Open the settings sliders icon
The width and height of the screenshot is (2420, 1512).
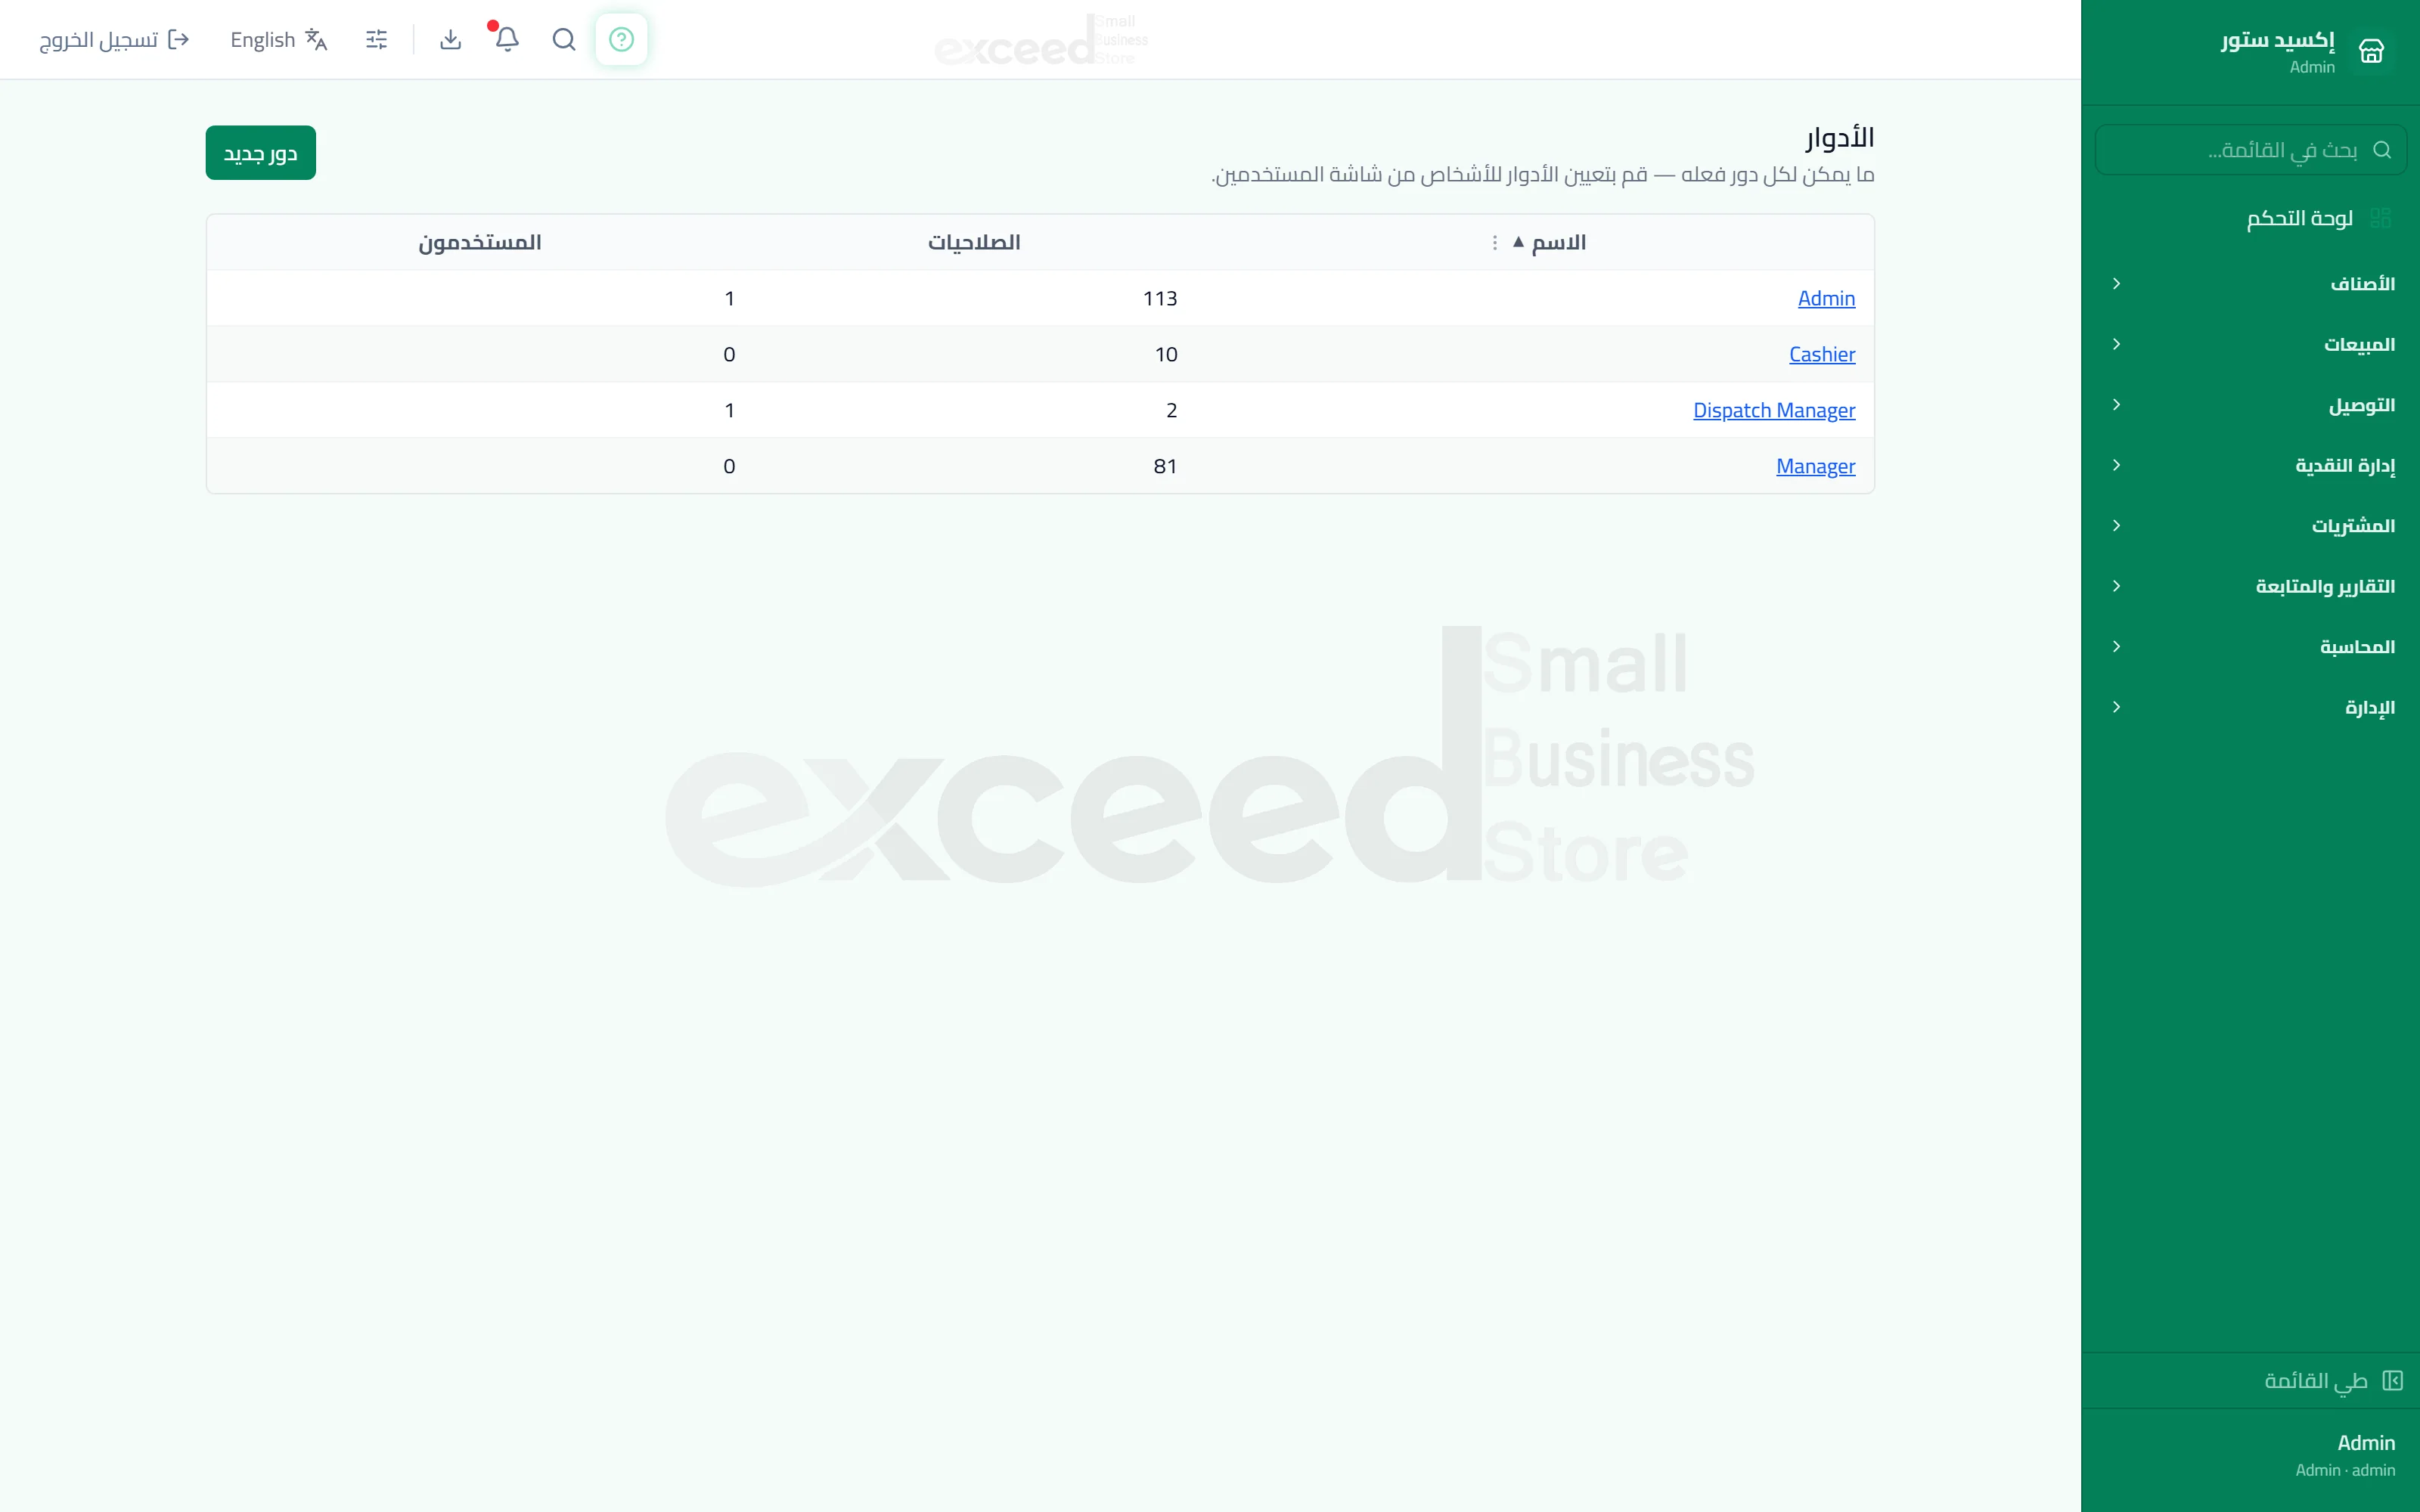coord(376,39)
